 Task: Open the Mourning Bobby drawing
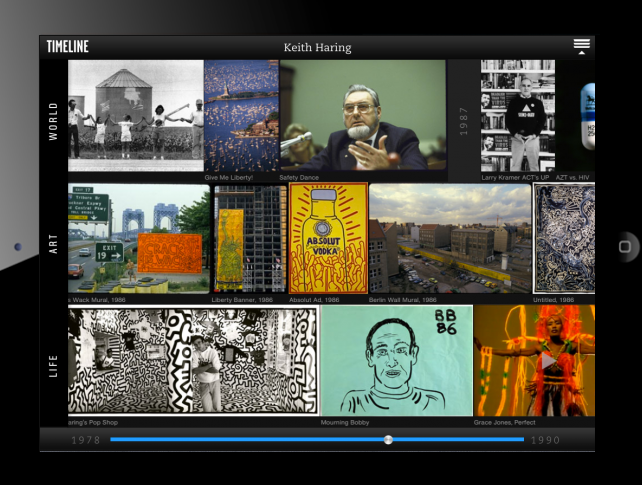397,361
